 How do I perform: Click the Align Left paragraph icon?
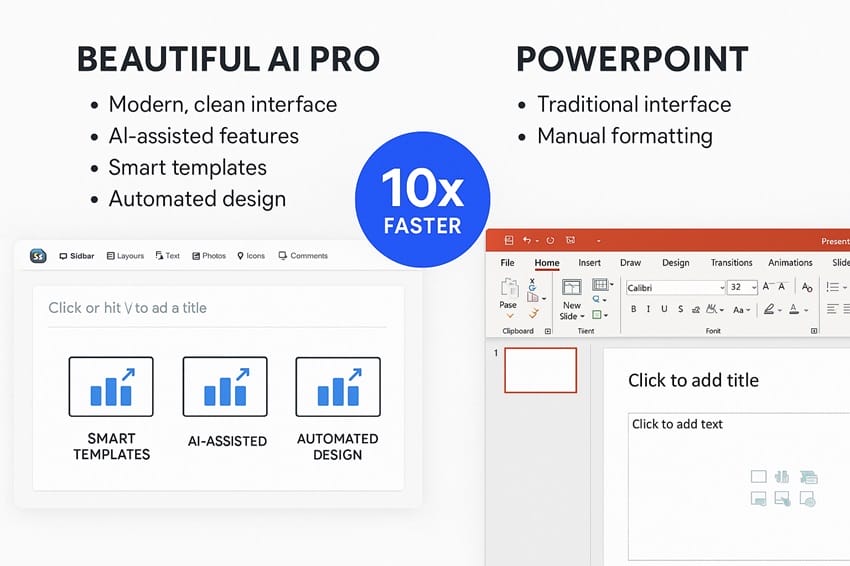click(x=832, y=309)
